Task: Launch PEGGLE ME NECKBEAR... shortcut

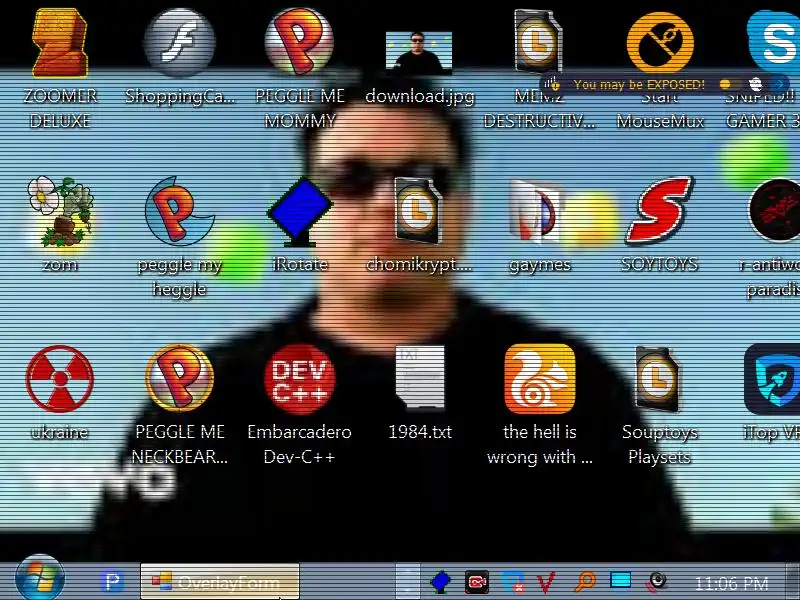Action: (179, 378)
